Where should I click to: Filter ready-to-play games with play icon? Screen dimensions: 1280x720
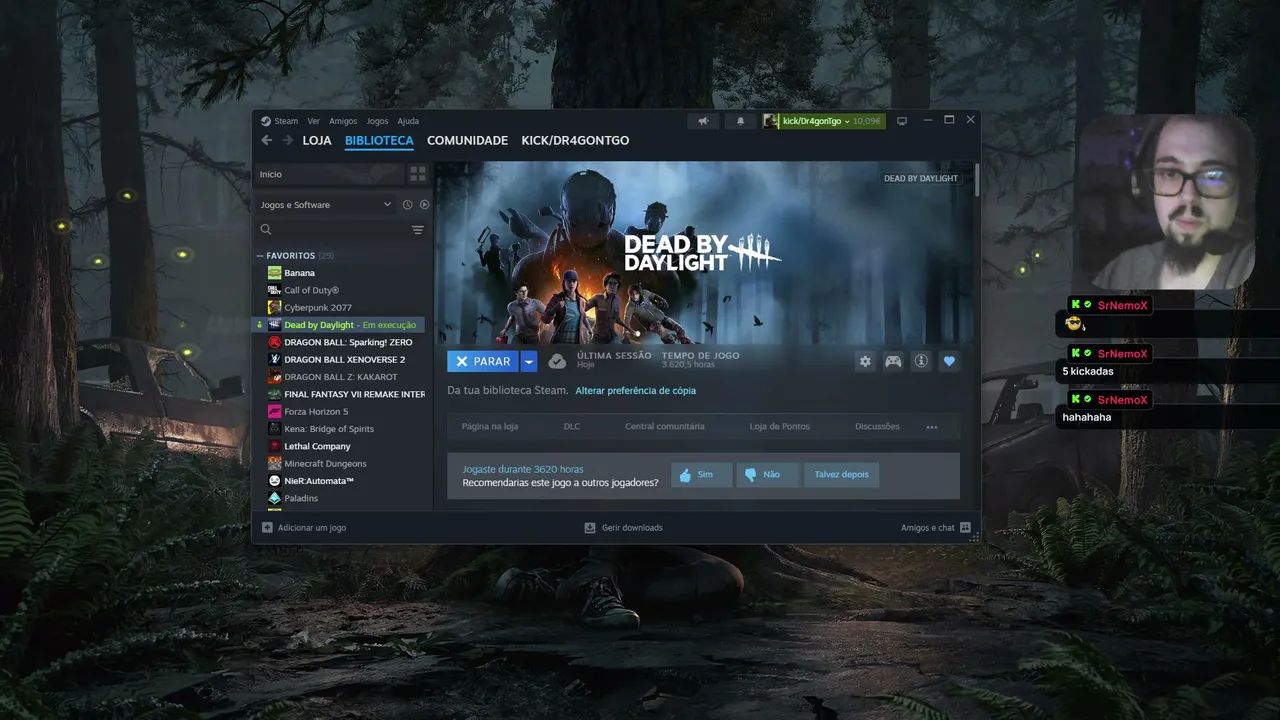click(x=424, y=205)
